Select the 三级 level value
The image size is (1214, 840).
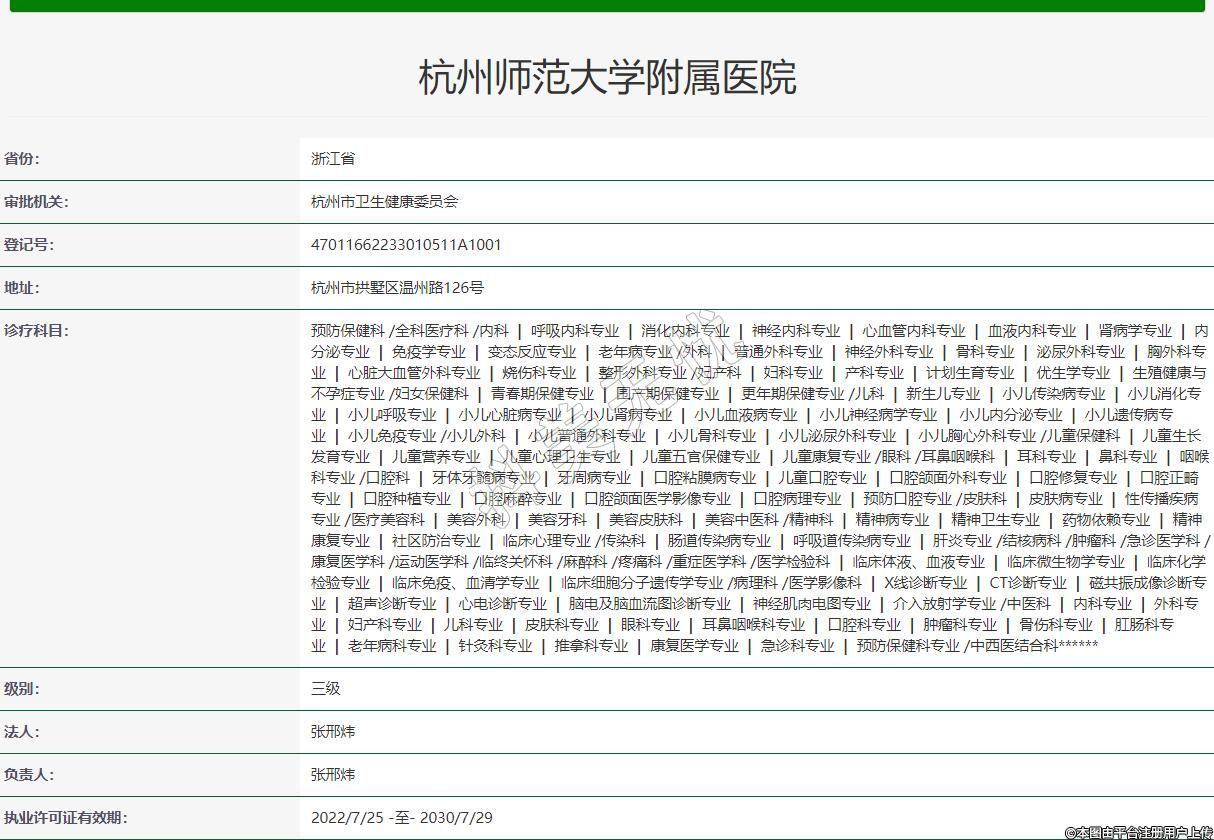tap(326, 688)
